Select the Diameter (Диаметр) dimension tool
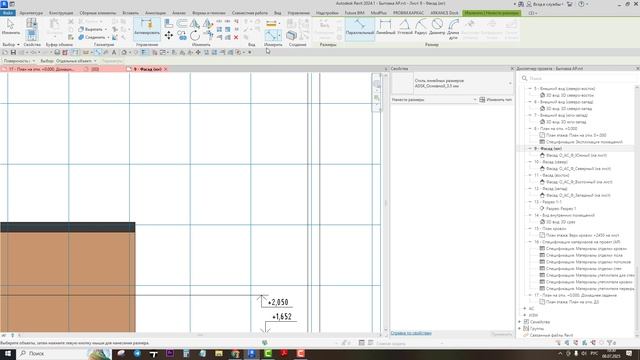The image size is (640, 360). pos(437,27)
